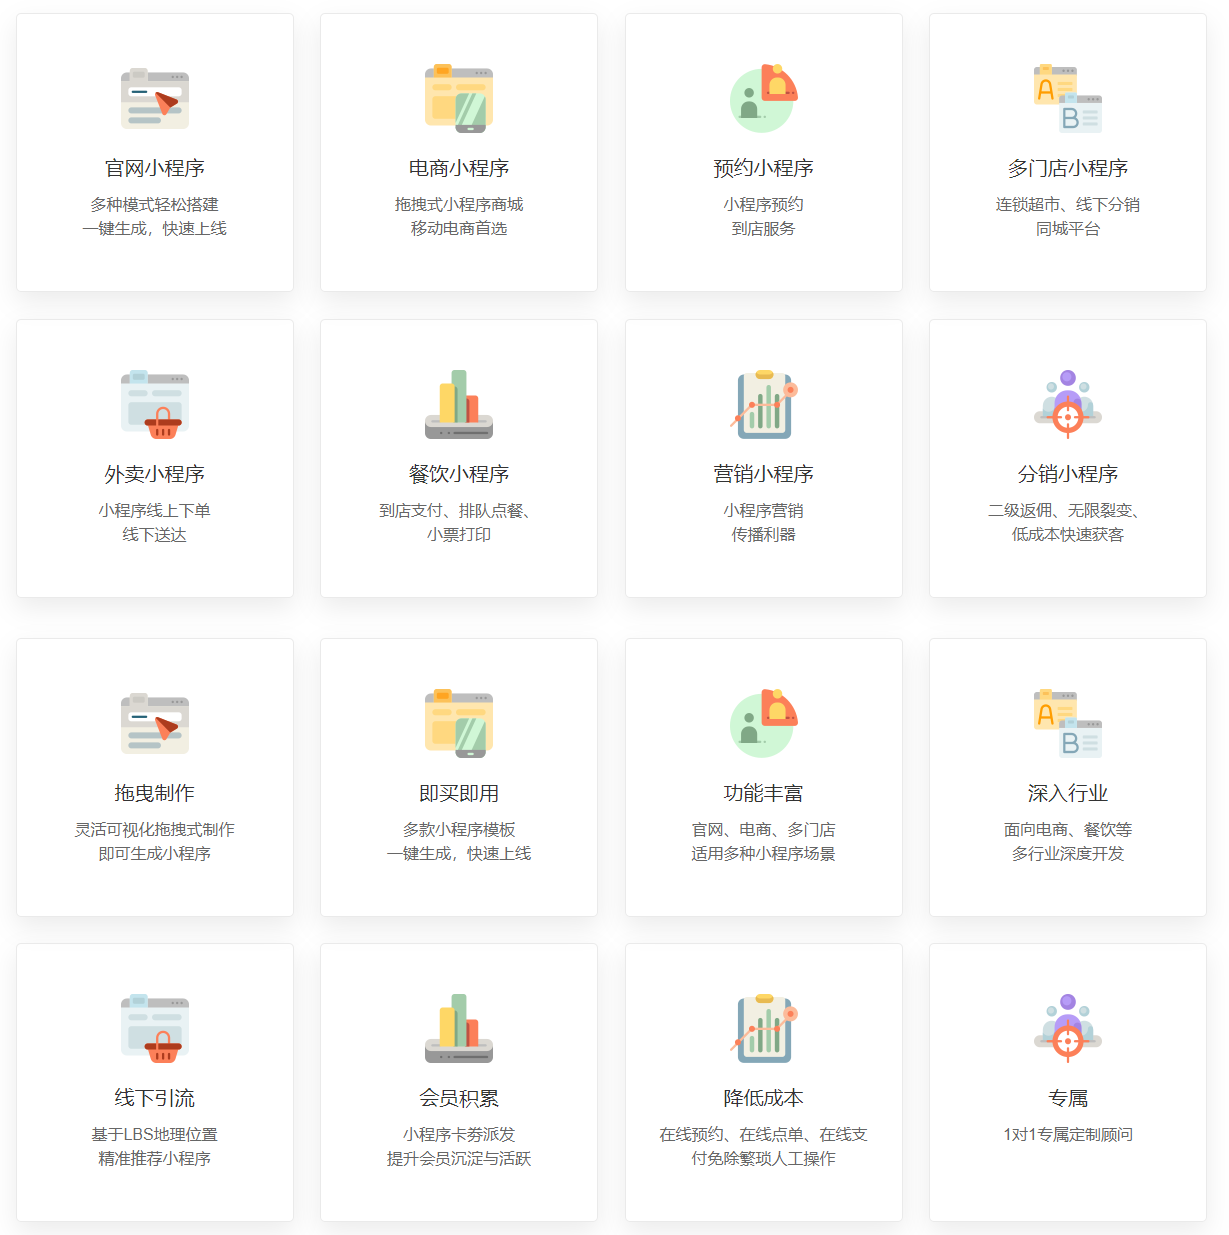Click the 营销小程序 clipboard chart icon
Viewport: 1229px width, 1235px height.
tap(763, 403)
